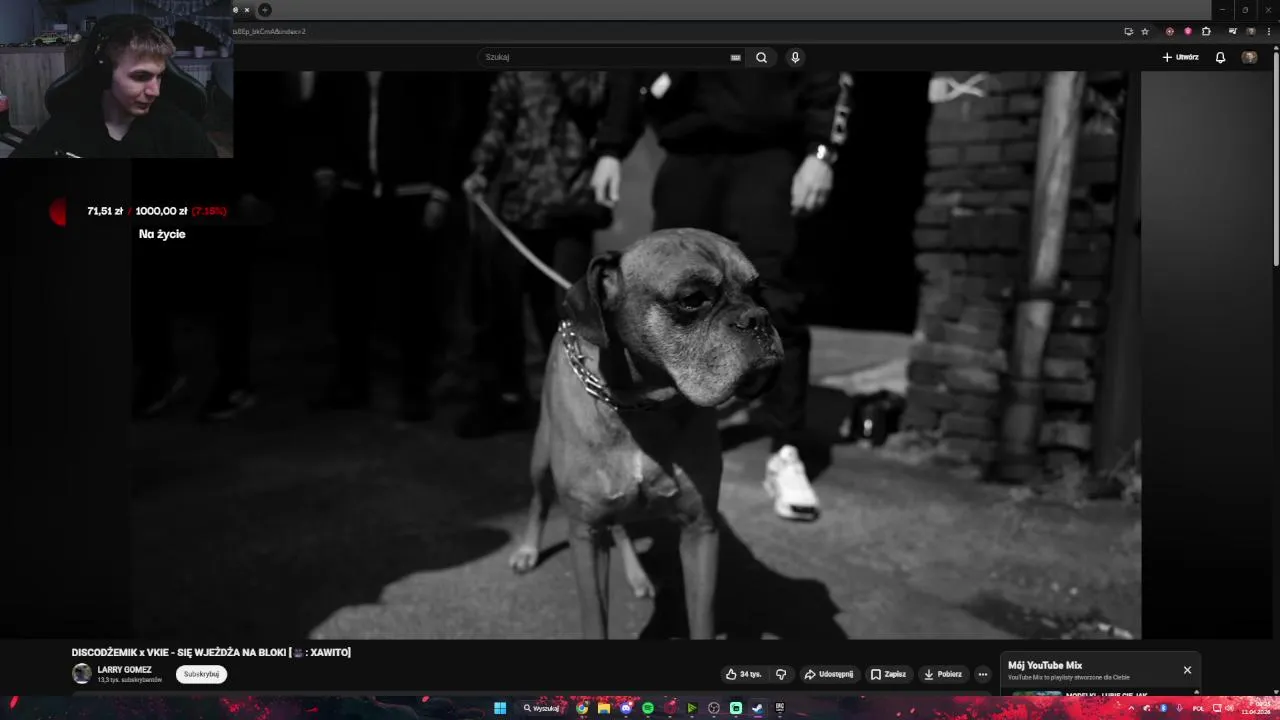Open Chrome from the taskbar
Image resolution: width=1280 pixels, height=720 pixels.
pyautogui.click(x=582, y=708)
